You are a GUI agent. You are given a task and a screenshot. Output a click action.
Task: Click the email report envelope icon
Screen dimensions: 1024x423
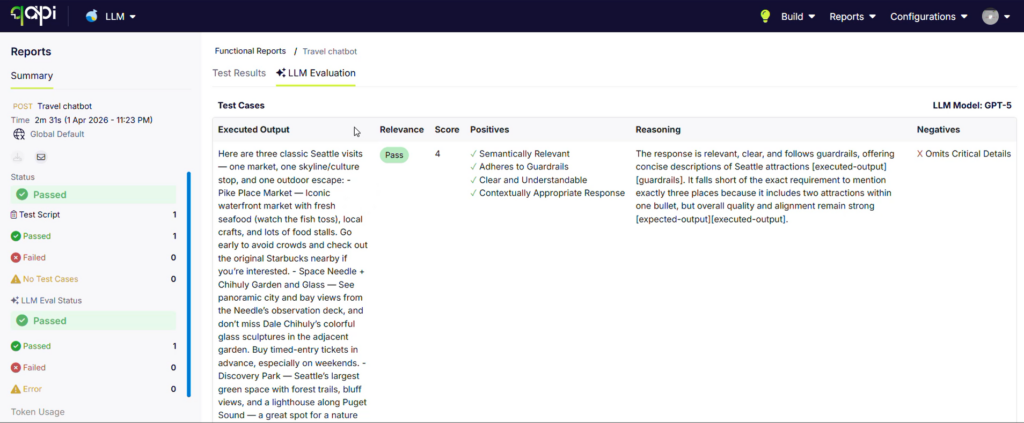tap(41, 157)
